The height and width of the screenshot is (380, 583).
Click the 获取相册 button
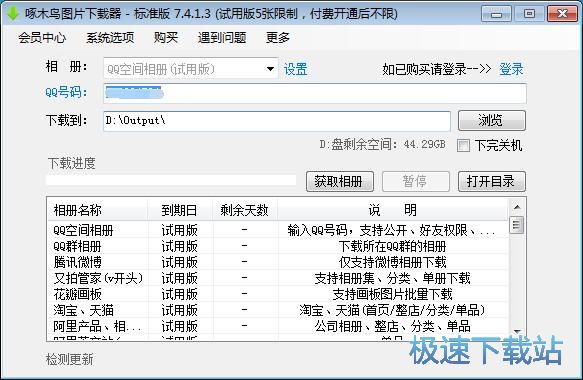click(x=339, y=181)
